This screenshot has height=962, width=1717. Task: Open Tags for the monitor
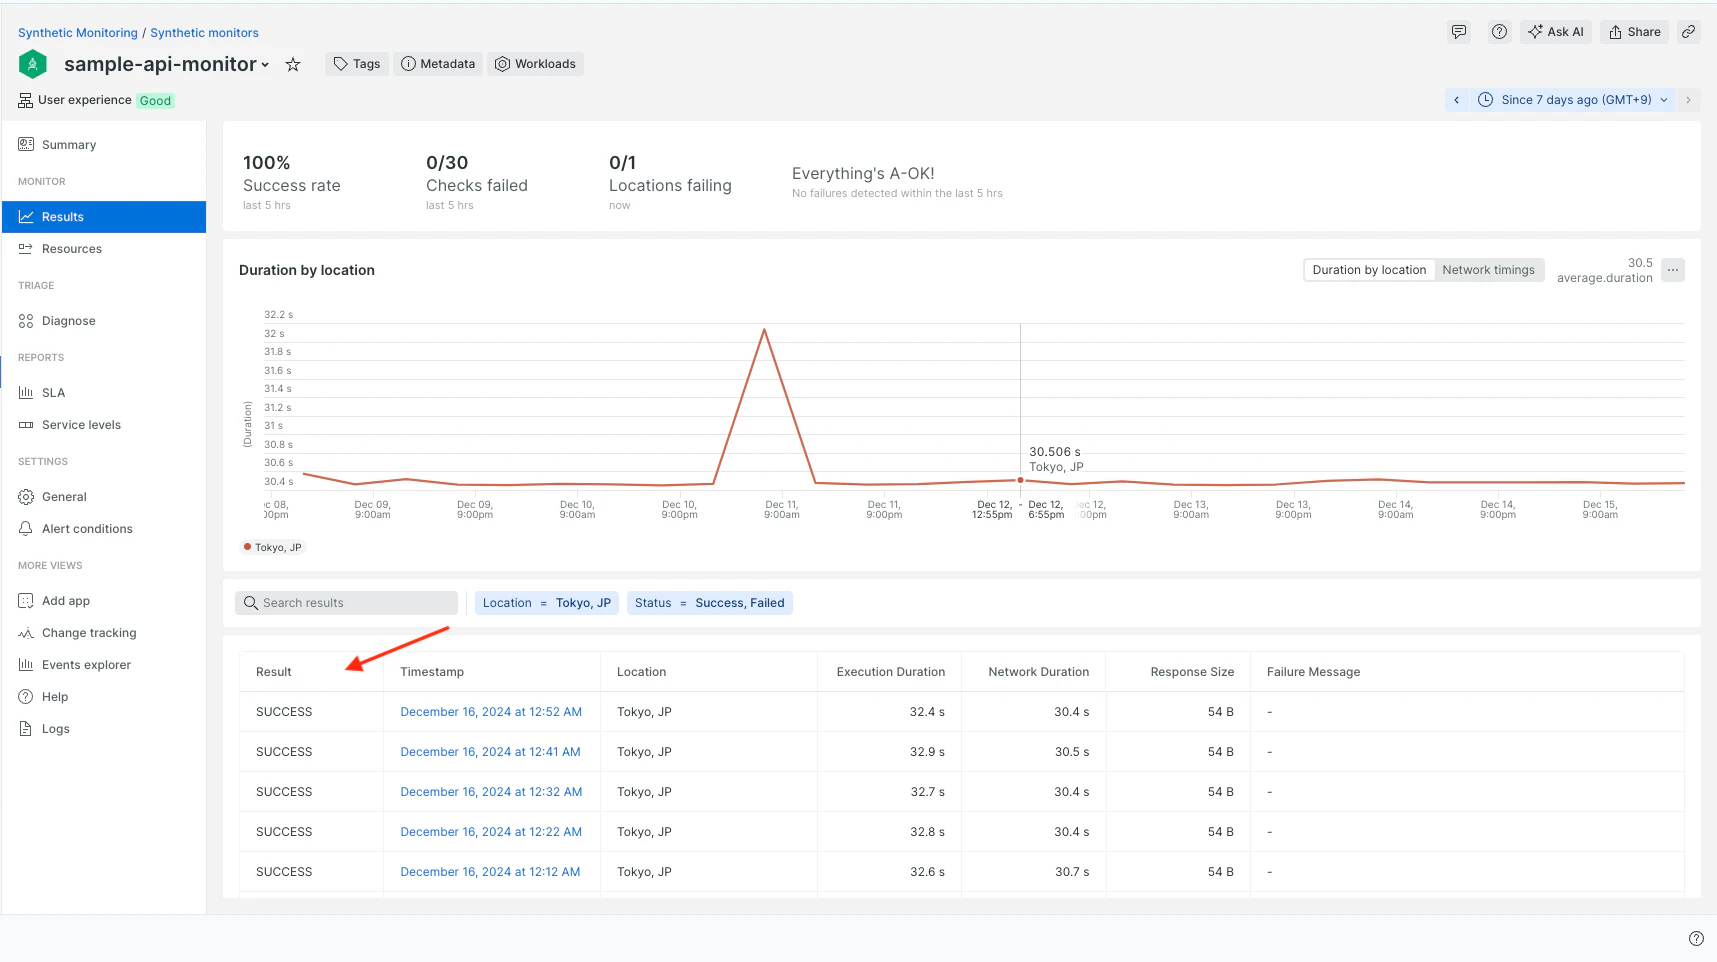(x=357, y=64)
